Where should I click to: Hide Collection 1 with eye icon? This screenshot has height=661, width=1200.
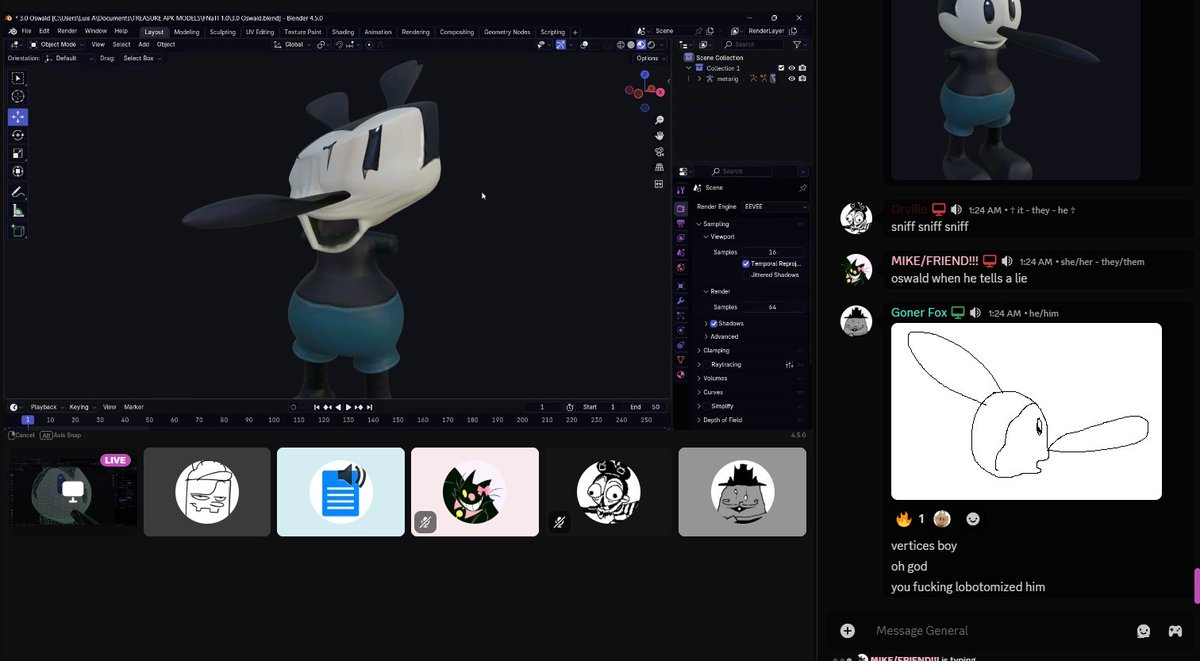791,68
